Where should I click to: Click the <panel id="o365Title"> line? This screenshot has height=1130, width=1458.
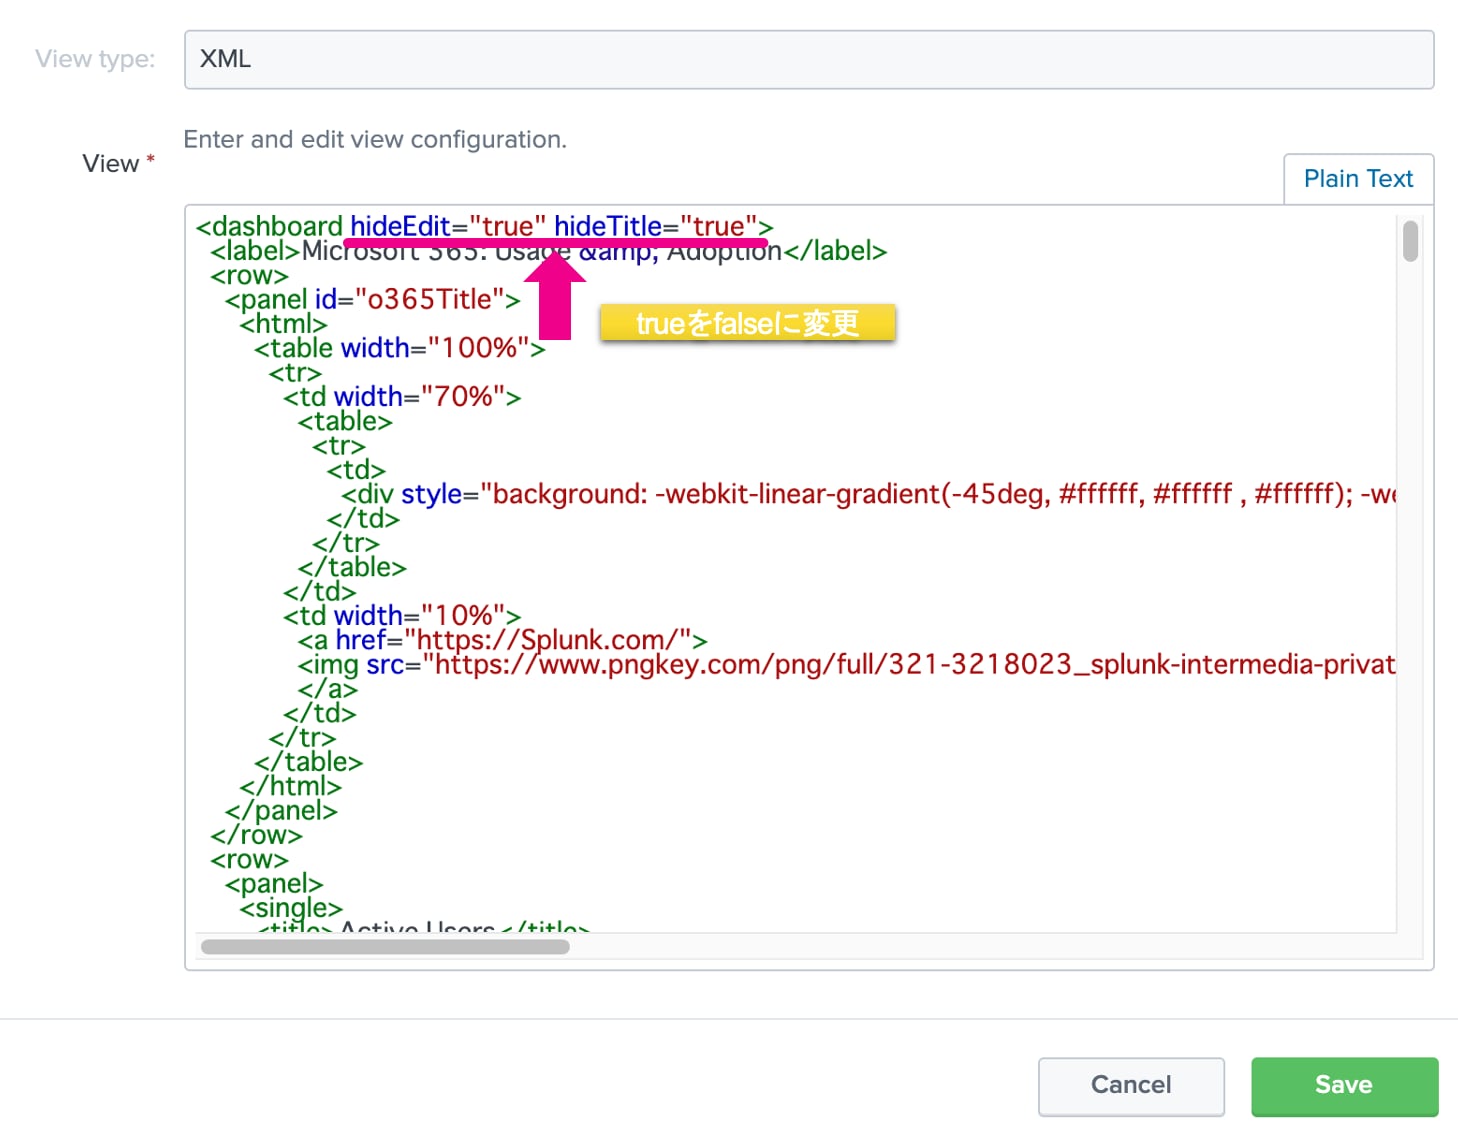372,299
